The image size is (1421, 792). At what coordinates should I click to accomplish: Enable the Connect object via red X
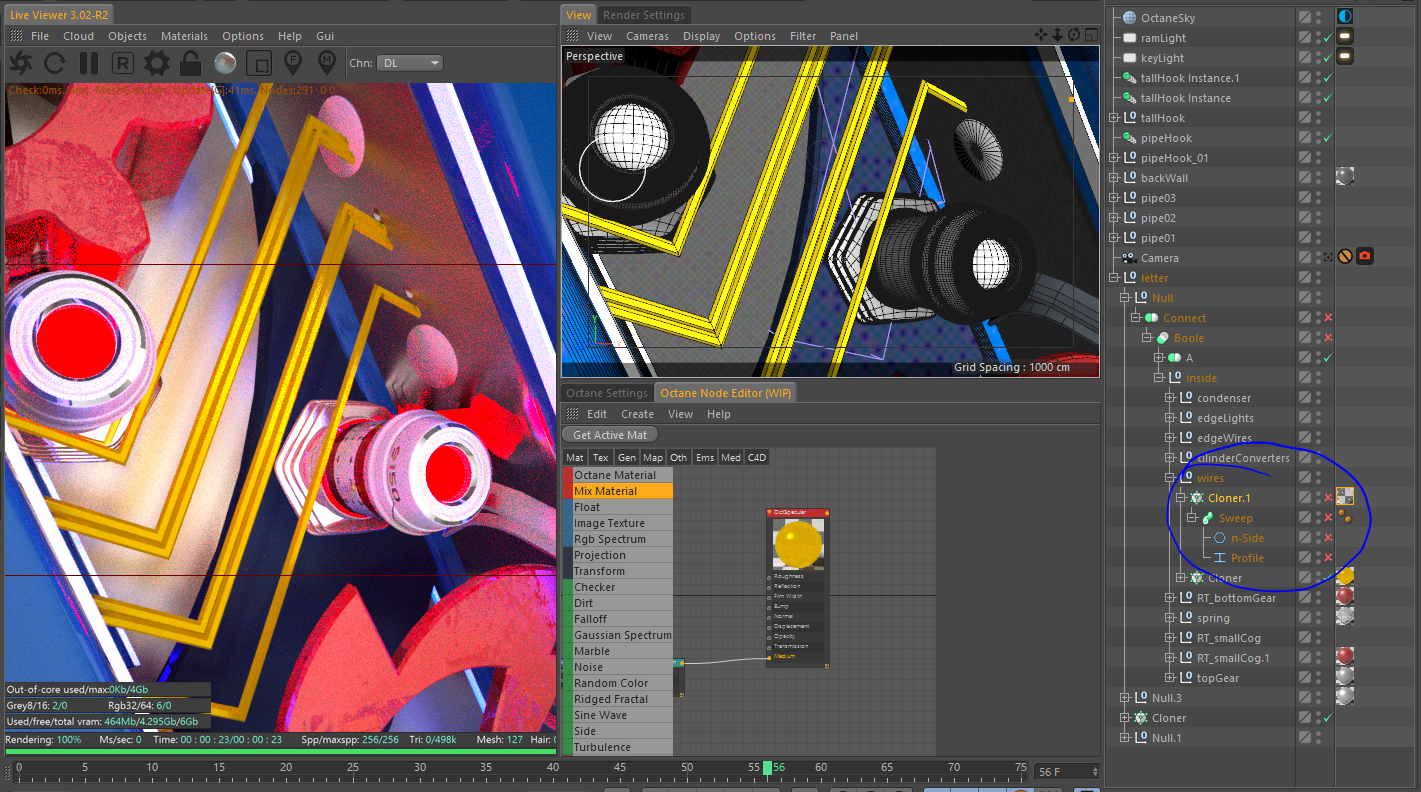1328,318
